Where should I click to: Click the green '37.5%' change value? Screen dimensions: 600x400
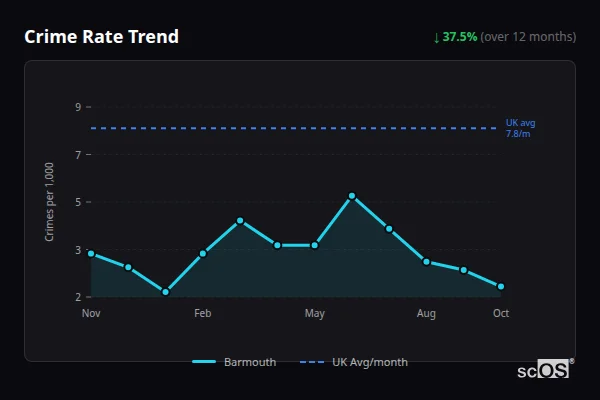click(x=460, y=37)
